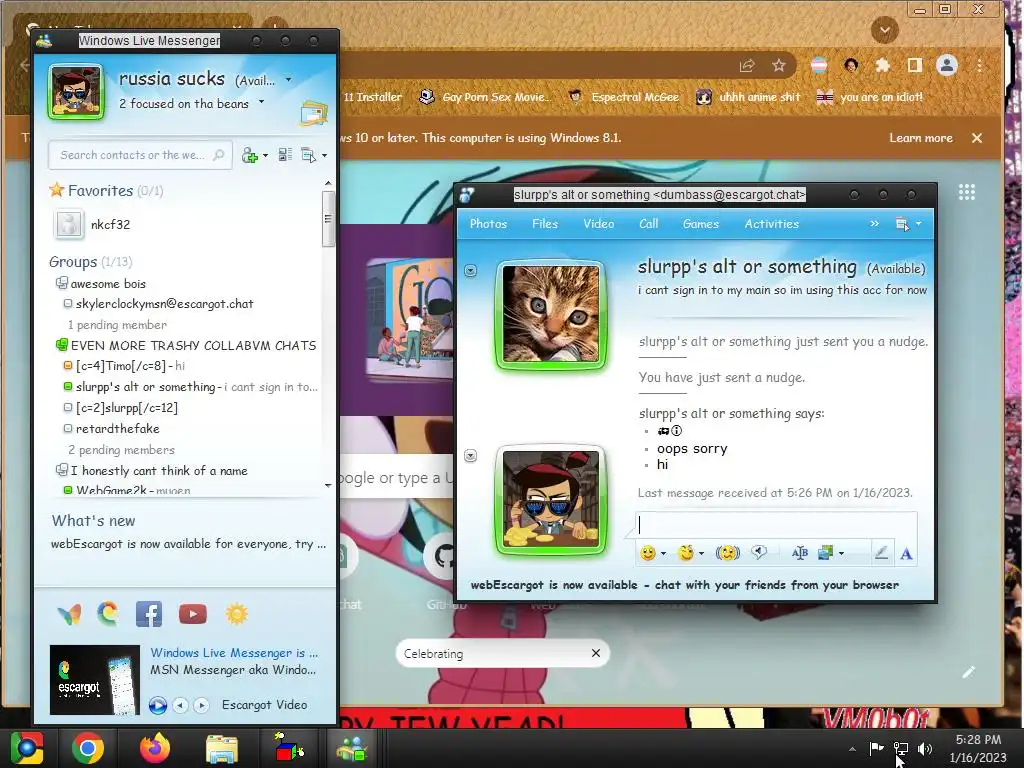Go to the next Escargot video item
This screenshot has width=1024, height=768.
tap(201, 705)
